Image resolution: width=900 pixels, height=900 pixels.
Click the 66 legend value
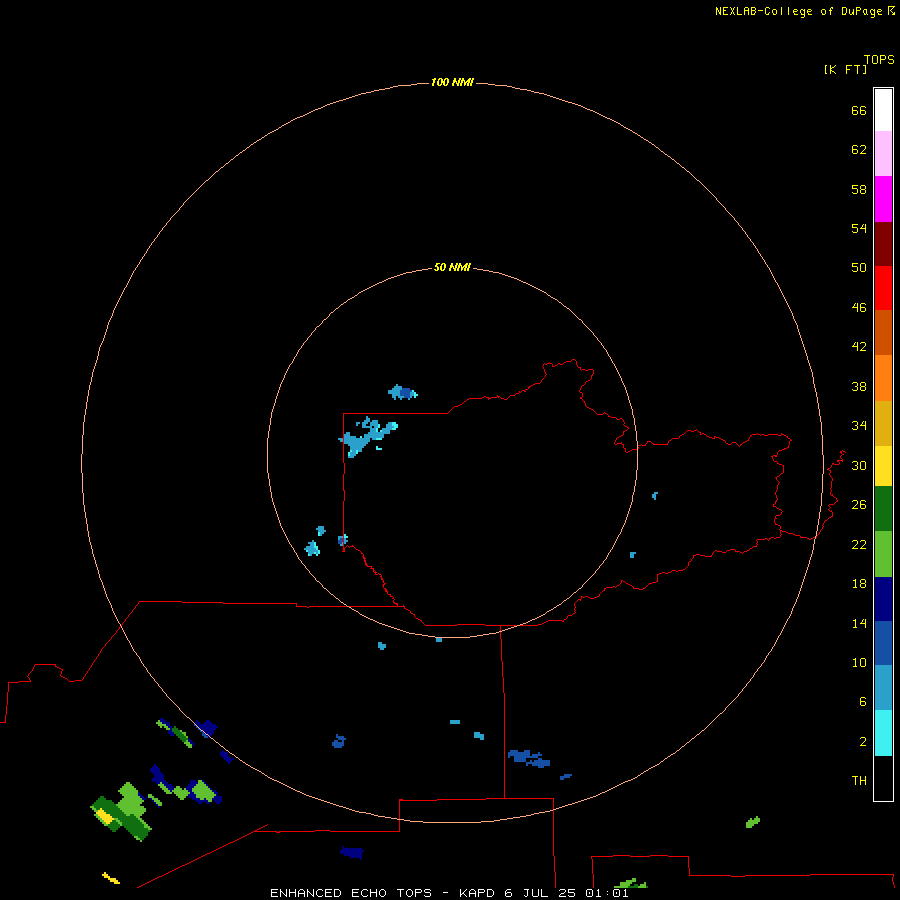pyautogui.click(x=859, y=110)
